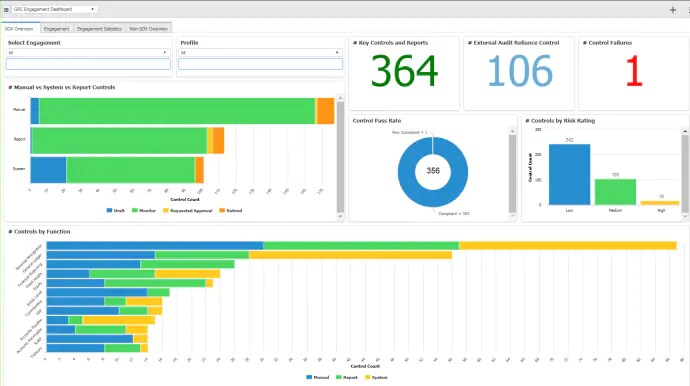690x386 pixels.
Task: Click scroll-down arrow of Manual vs System chart
Action: coord(340,216)
